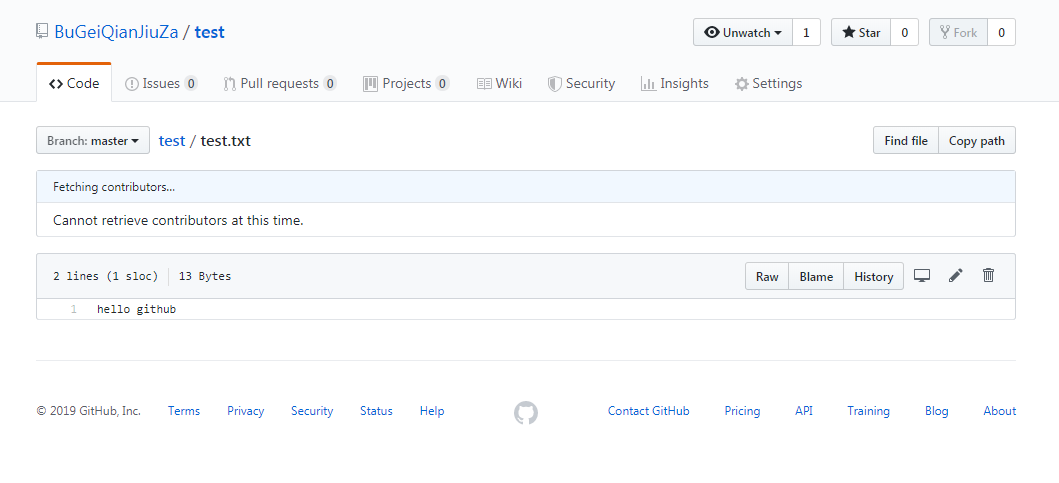The width and height of the screenshot is (1059, 483).
Task: Open the Terms footer link
Action: point(184,411)
